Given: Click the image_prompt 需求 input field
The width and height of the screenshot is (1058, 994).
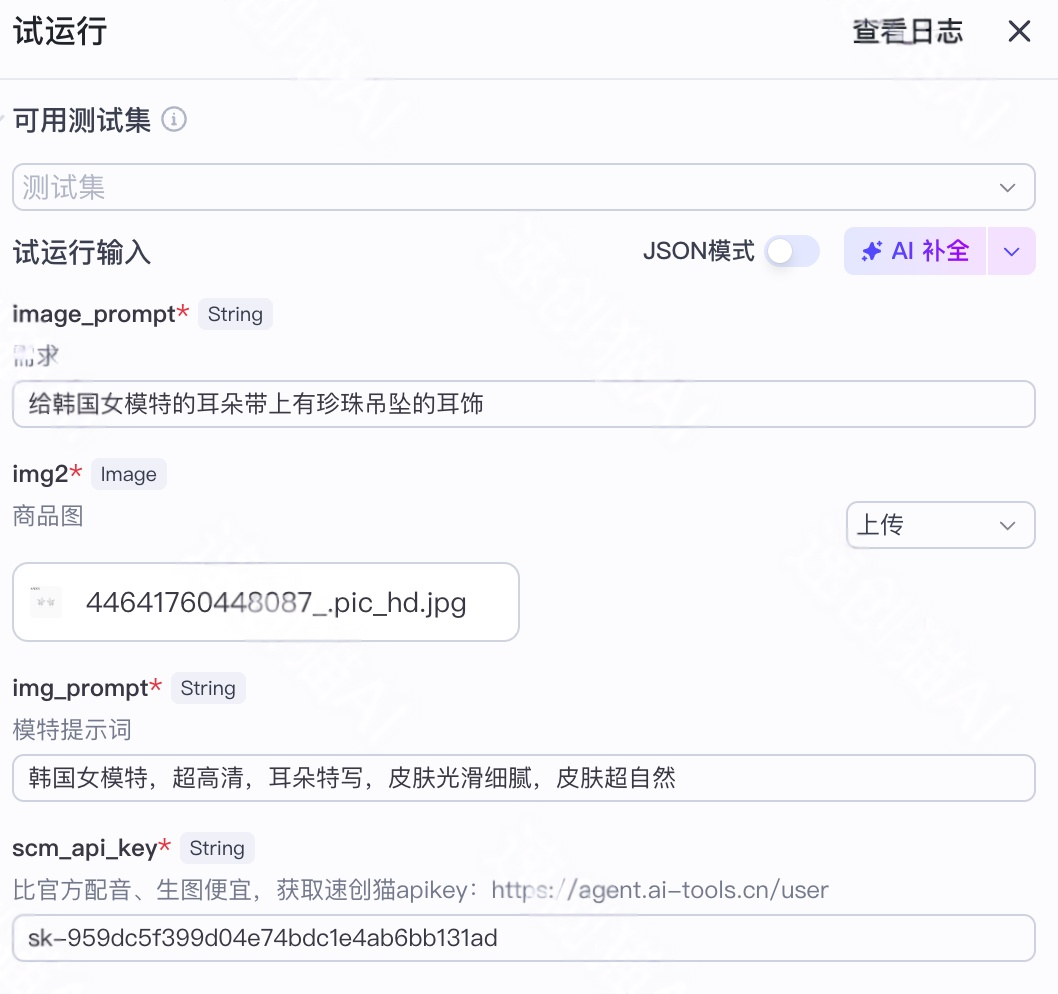Looking at the screenshot, I should (524, 404).
